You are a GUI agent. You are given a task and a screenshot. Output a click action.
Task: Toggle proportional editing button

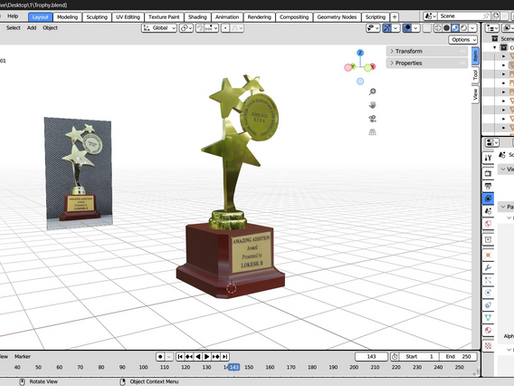(x=225, y=28)
